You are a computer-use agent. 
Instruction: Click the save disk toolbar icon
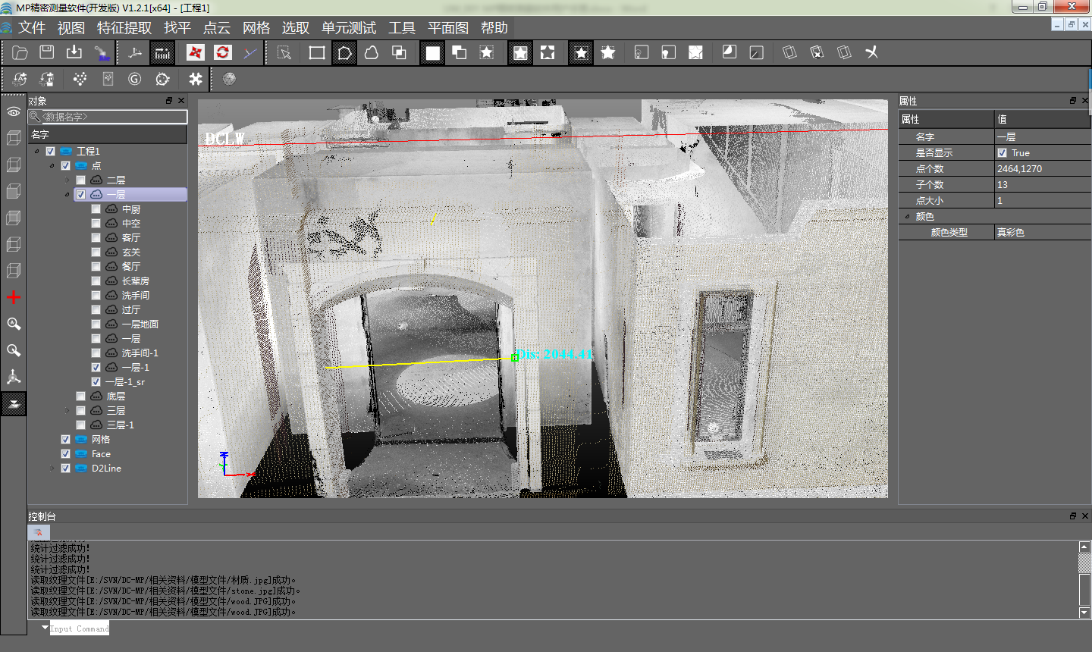(47, 52)
